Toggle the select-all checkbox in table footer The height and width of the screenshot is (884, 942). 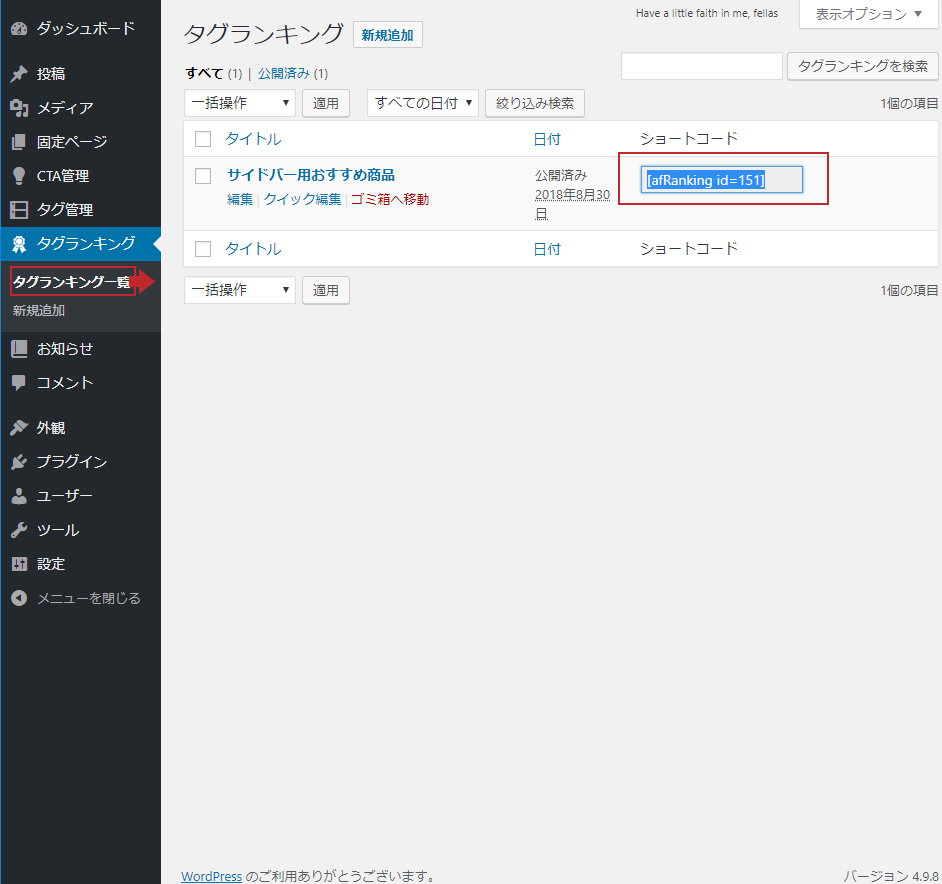(x=203, y=249)
